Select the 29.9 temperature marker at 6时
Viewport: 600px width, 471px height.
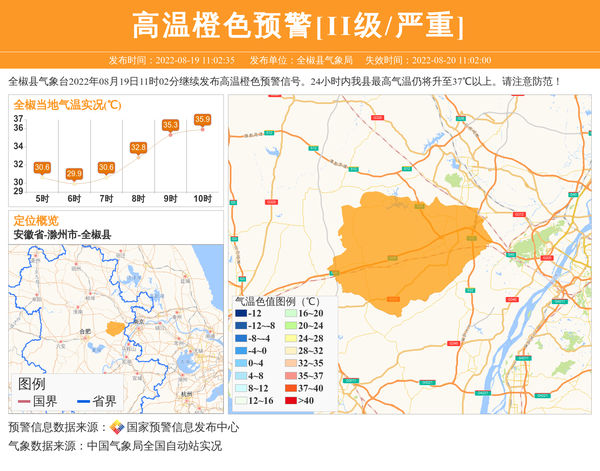74,174
